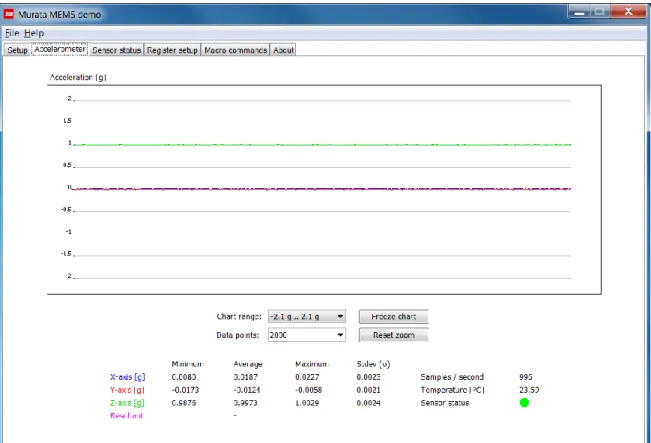This screenshot has height=443, width=651.
Task: Click the Z-axis maximum value 1.0029
Action: tap(307, 403)
